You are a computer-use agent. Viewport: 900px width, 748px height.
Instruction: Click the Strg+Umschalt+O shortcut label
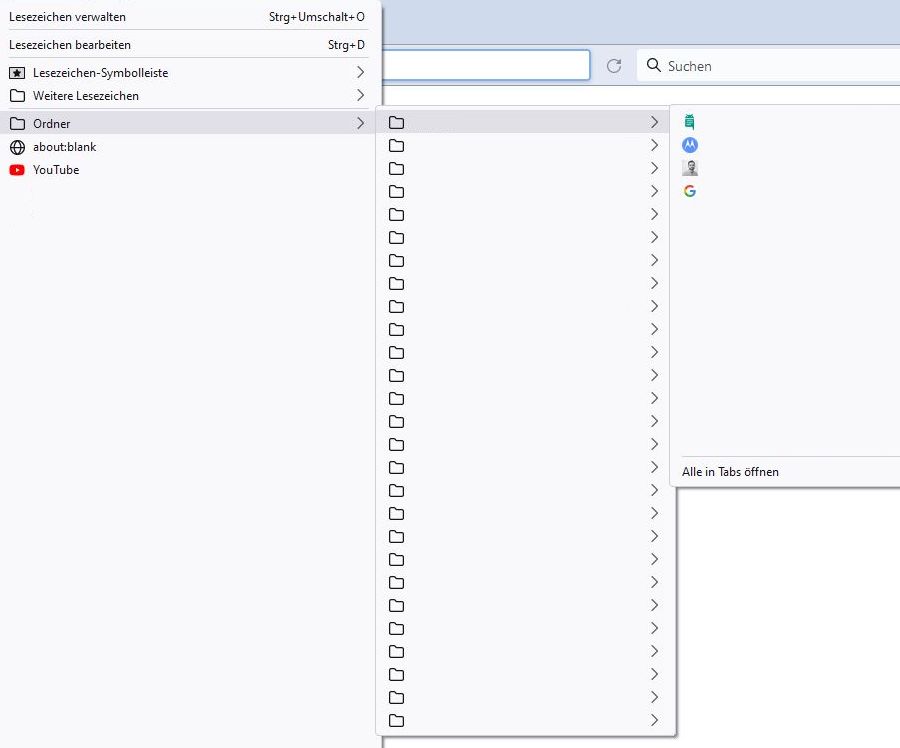tap(317, 17)
